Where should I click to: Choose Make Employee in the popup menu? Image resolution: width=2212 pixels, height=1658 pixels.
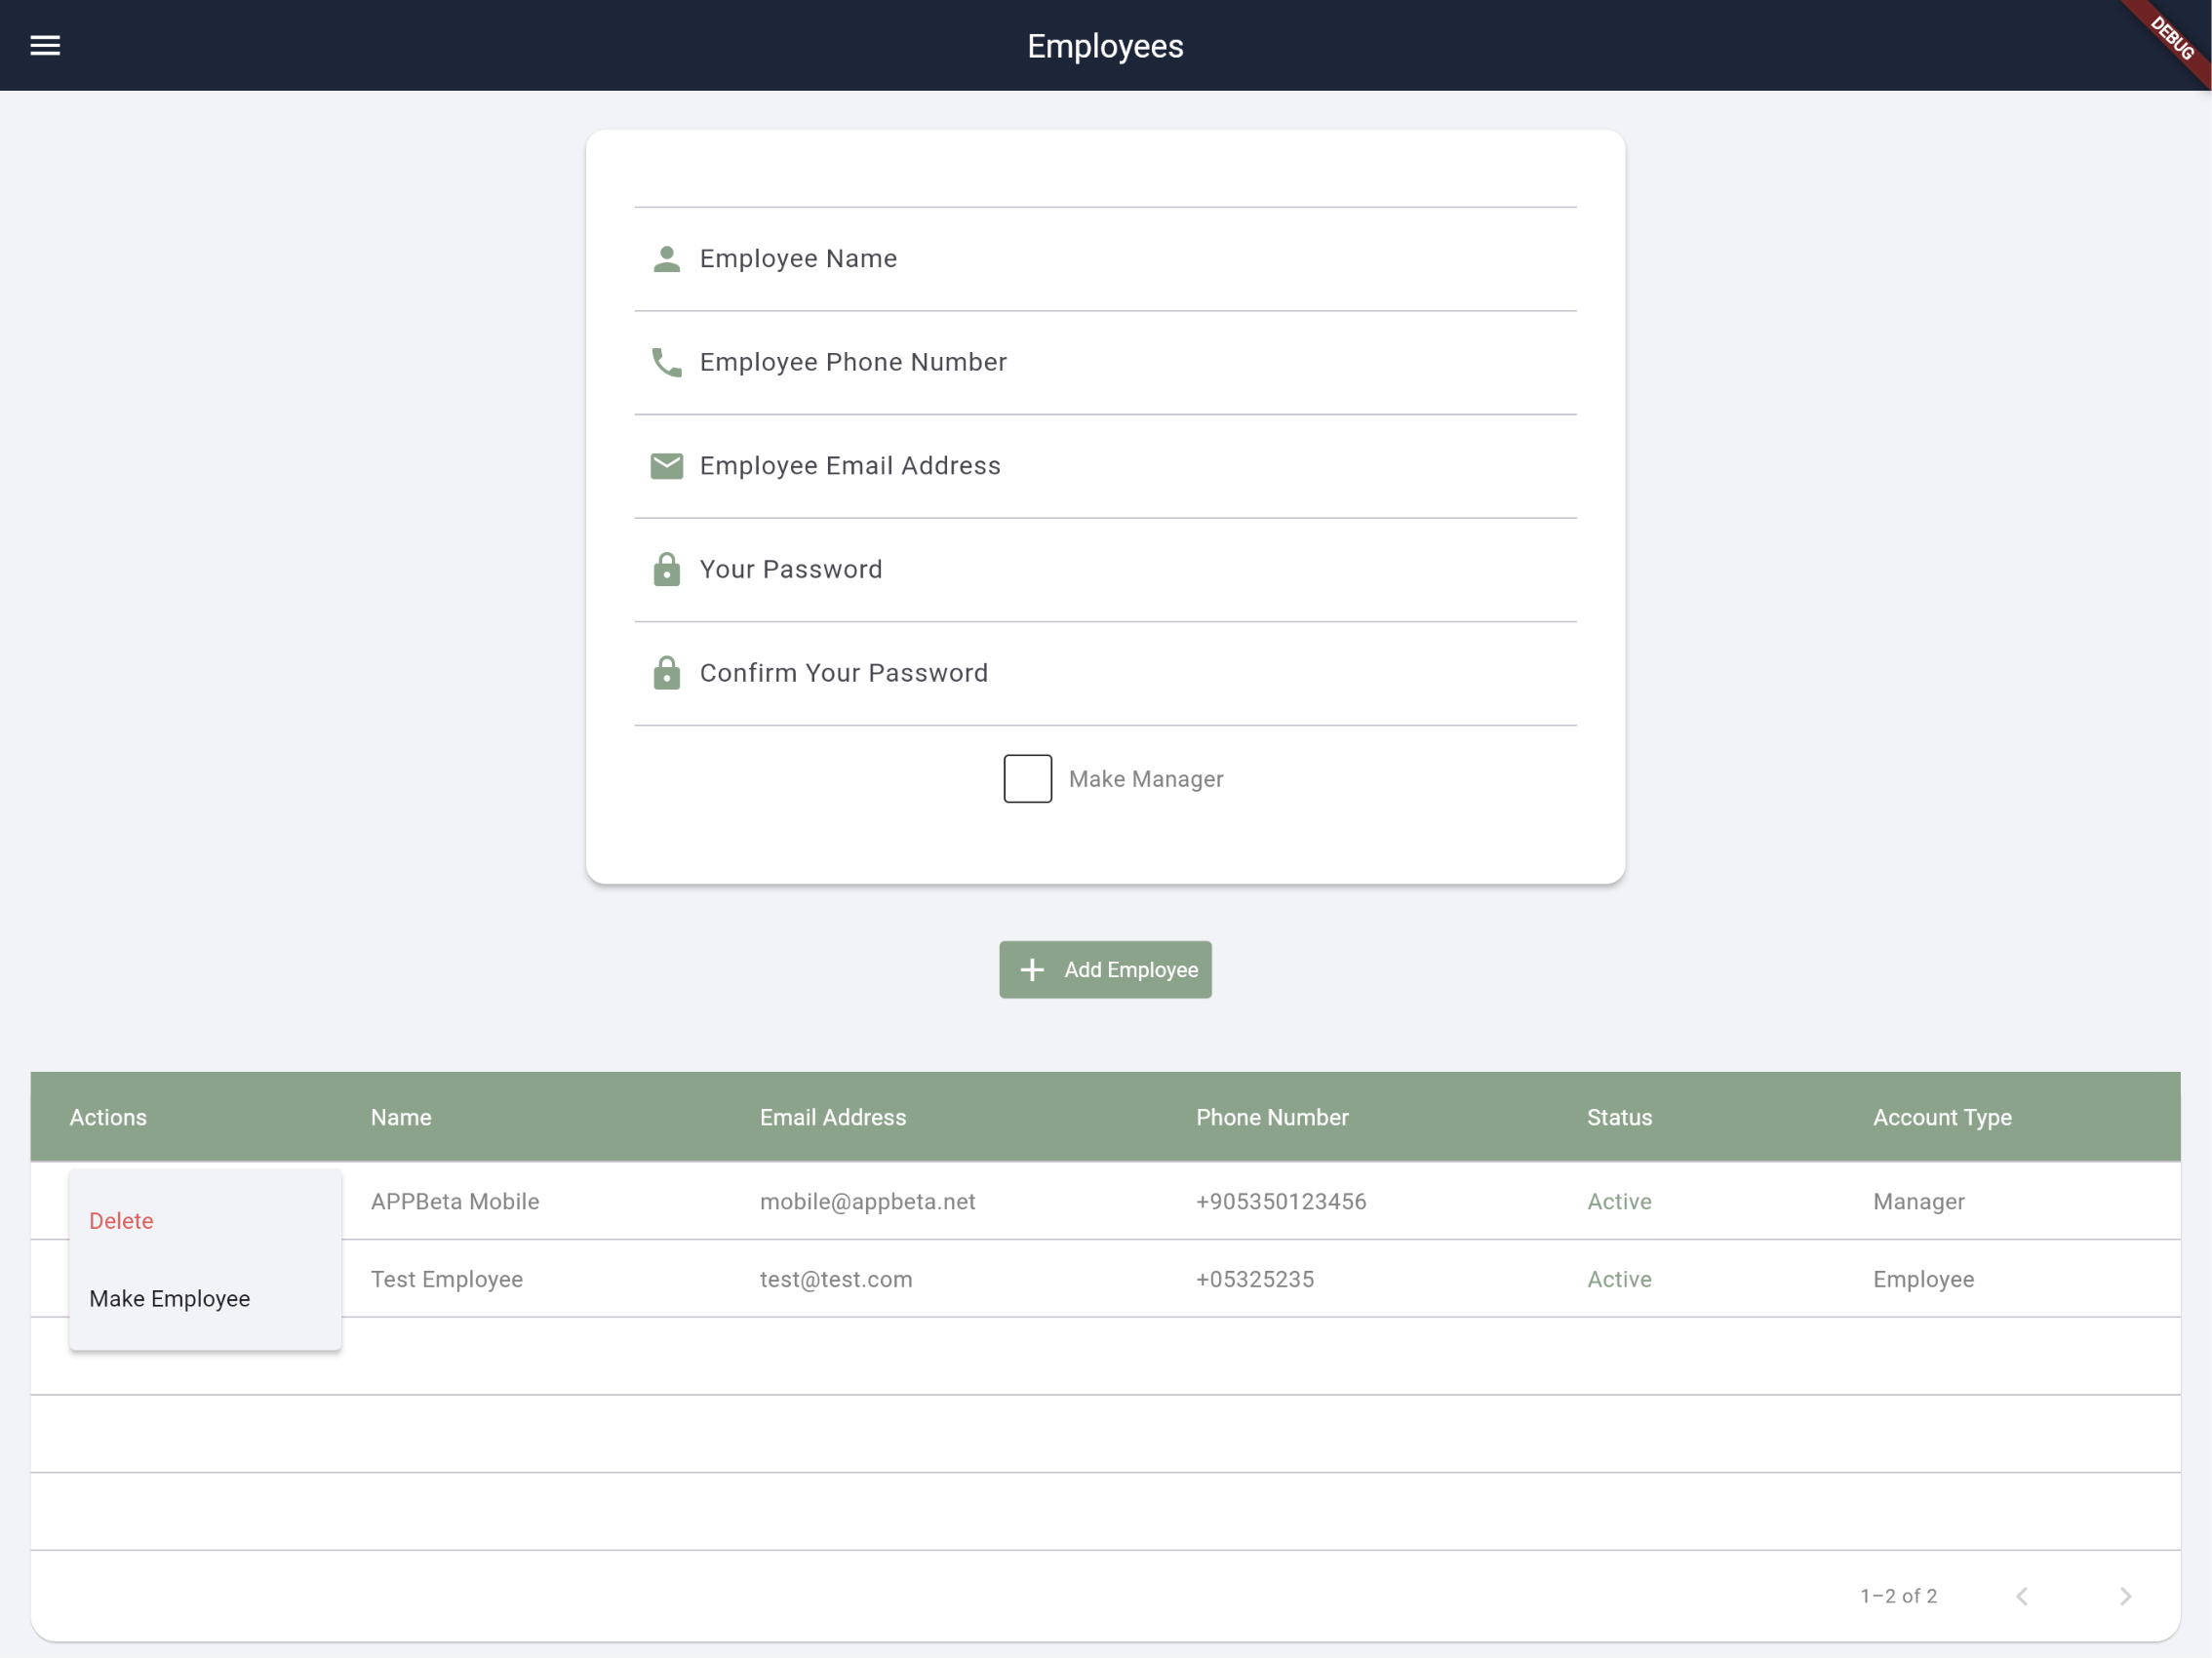click(x=170, y=1299)
